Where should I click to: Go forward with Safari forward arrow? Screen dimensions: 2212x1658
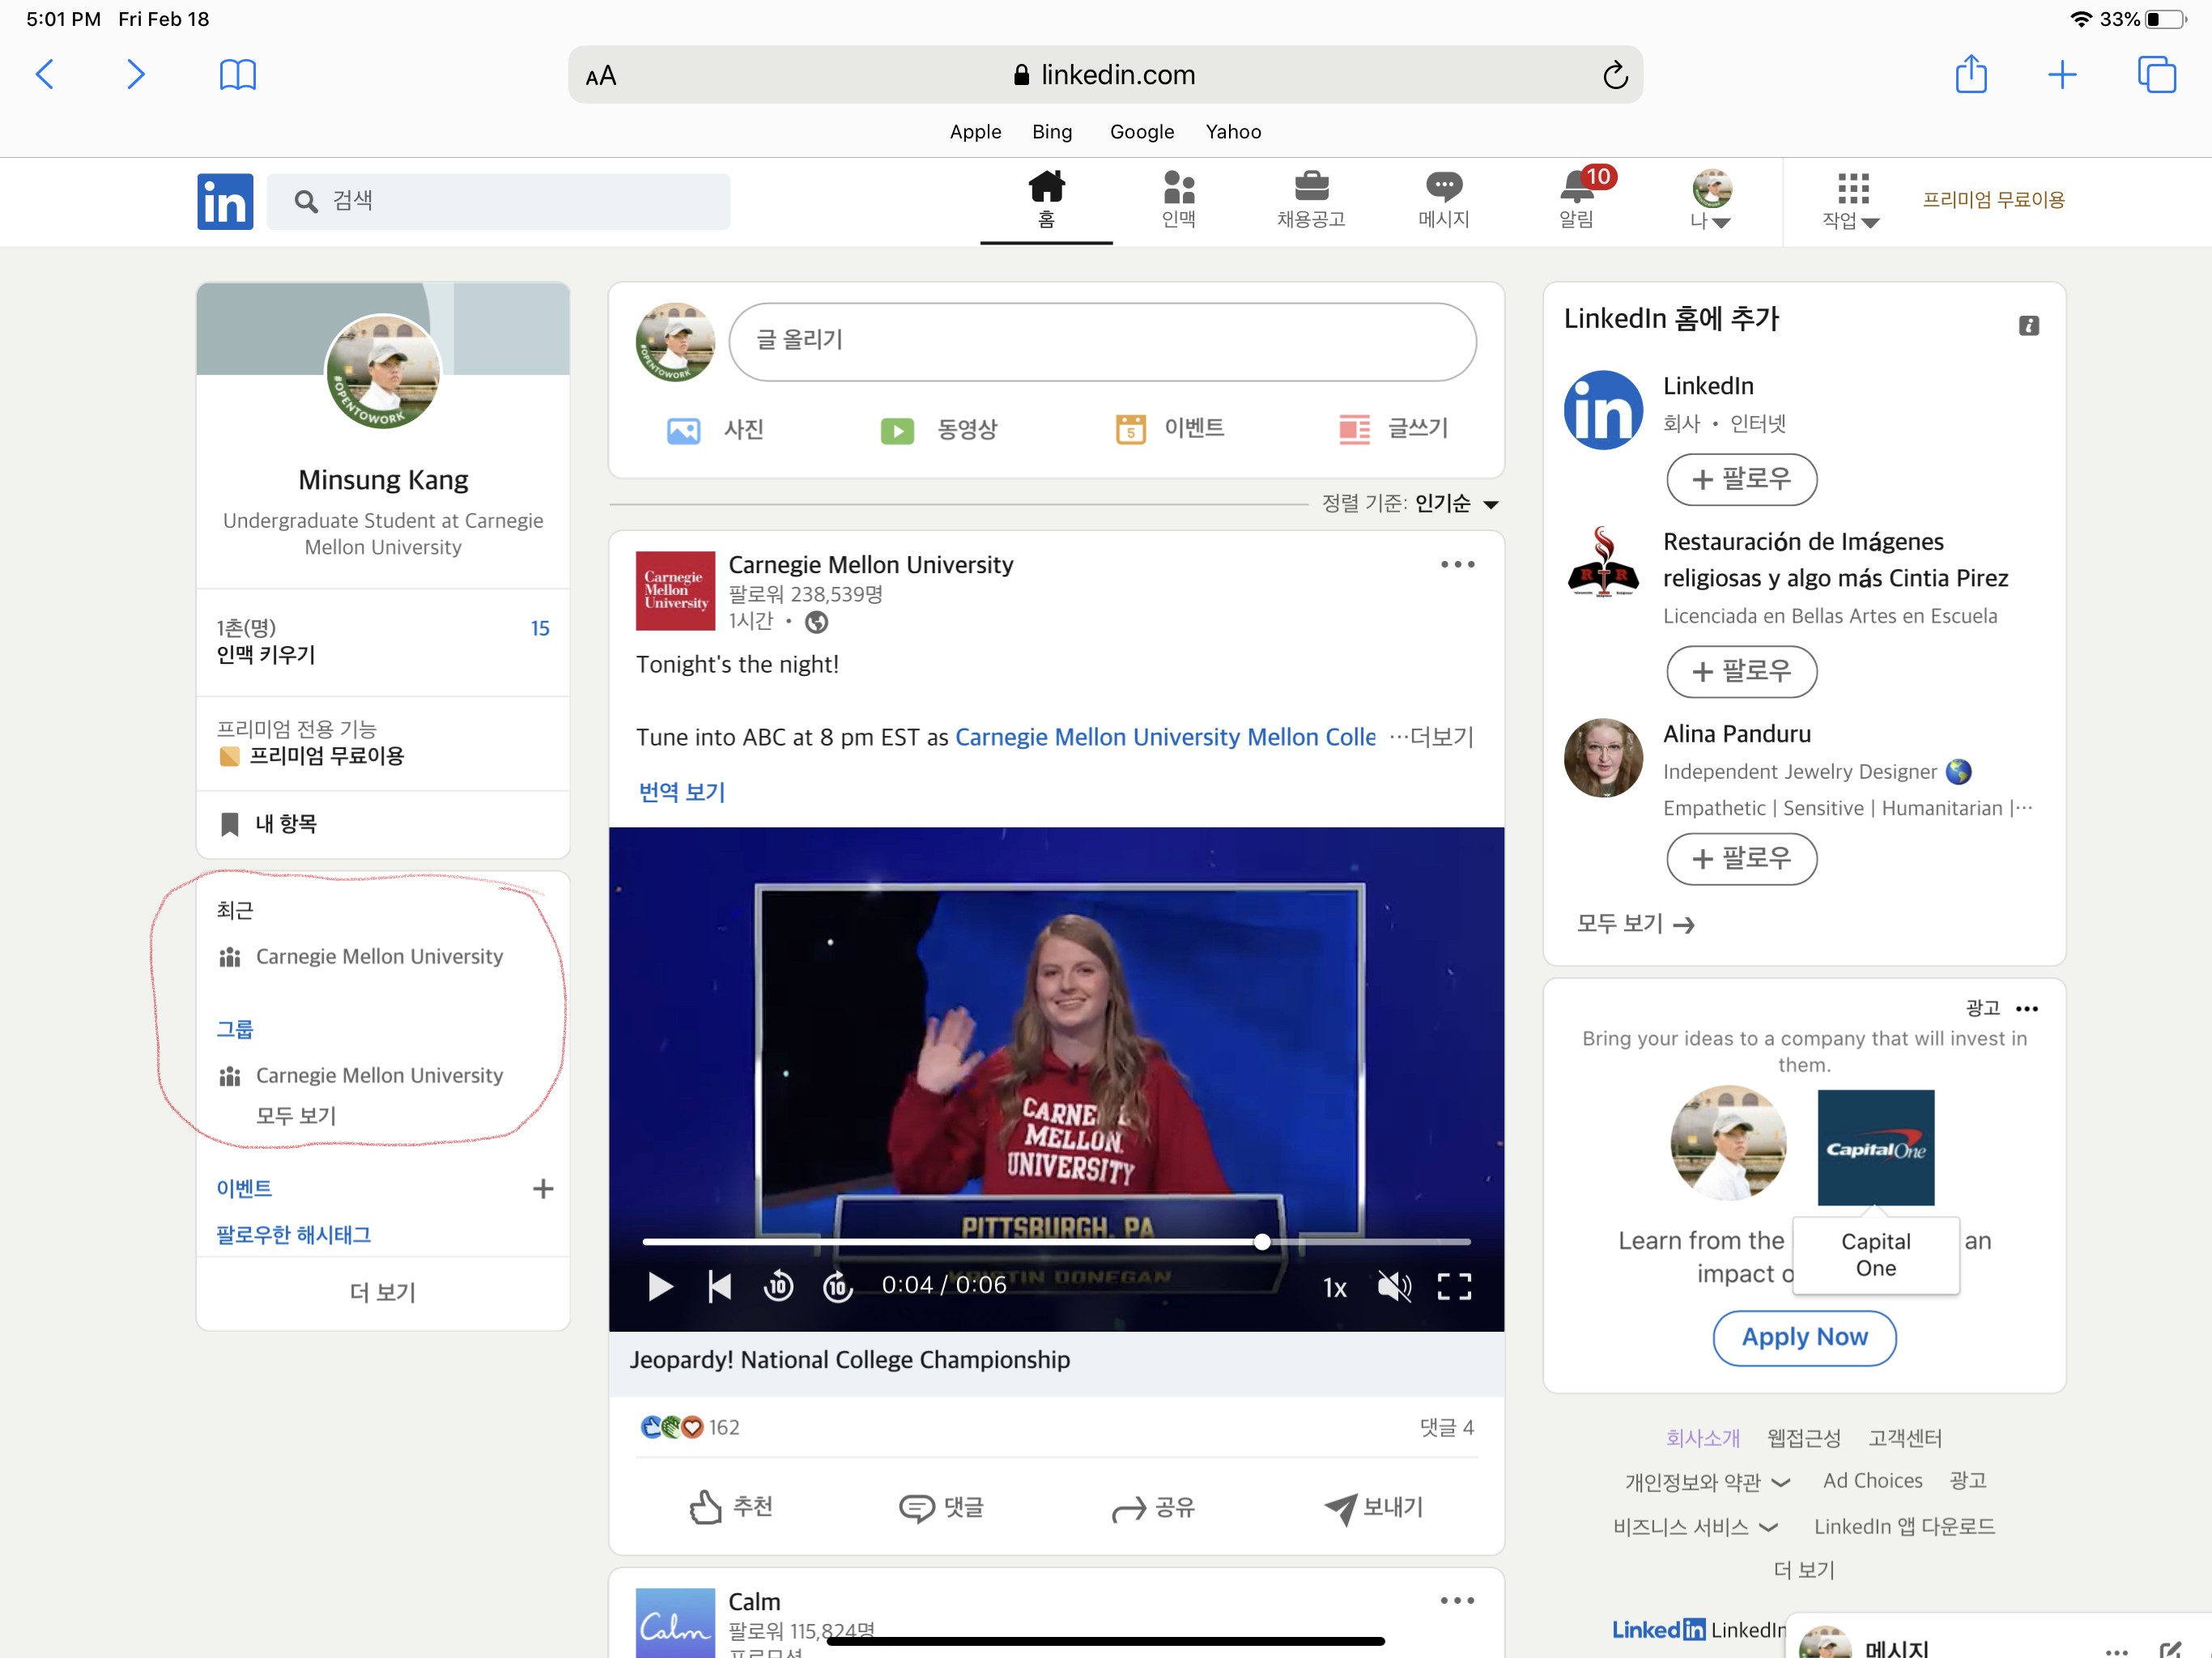(x=136, y=74)
